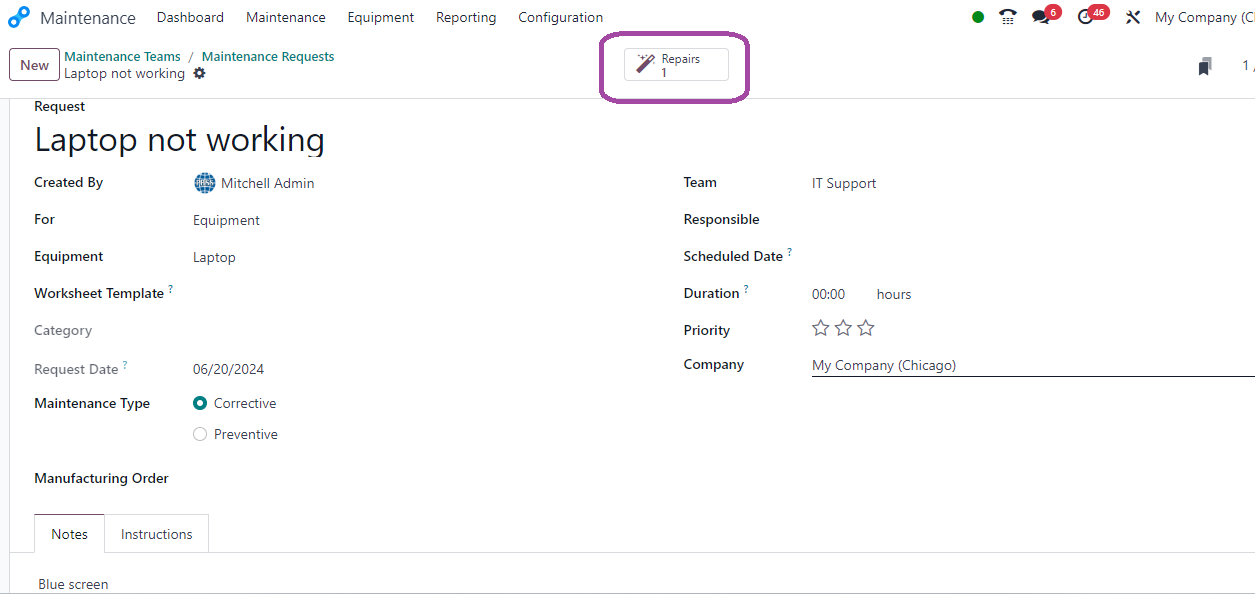Switch to the Instructions tab
1255x594 pixels.
tap(156, 534)
